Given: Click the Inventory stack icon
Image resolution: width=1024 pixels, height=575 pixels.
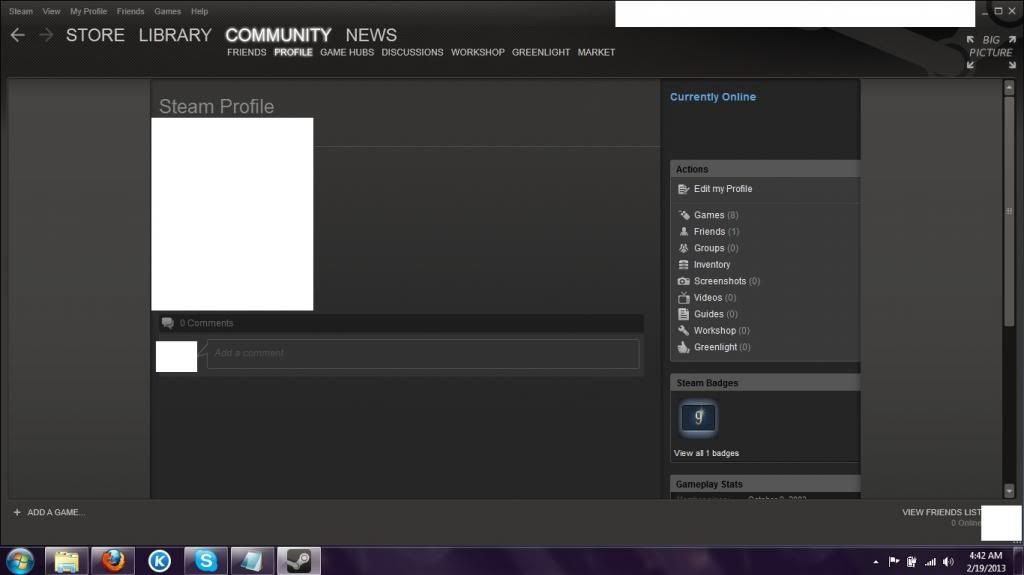Looking at the screenshot, I should pos(683,265).
